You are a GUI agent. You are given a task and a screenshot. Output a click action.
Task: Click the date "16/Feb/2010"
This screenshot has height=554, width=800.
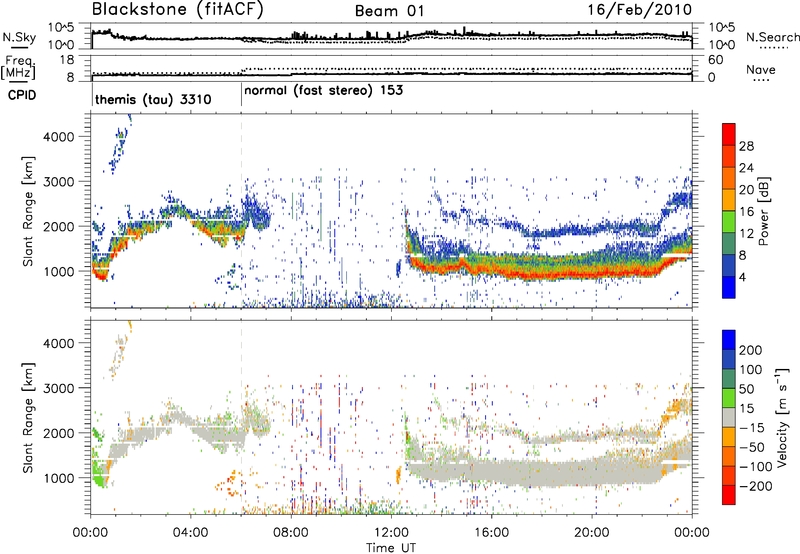tap(640, 10)
